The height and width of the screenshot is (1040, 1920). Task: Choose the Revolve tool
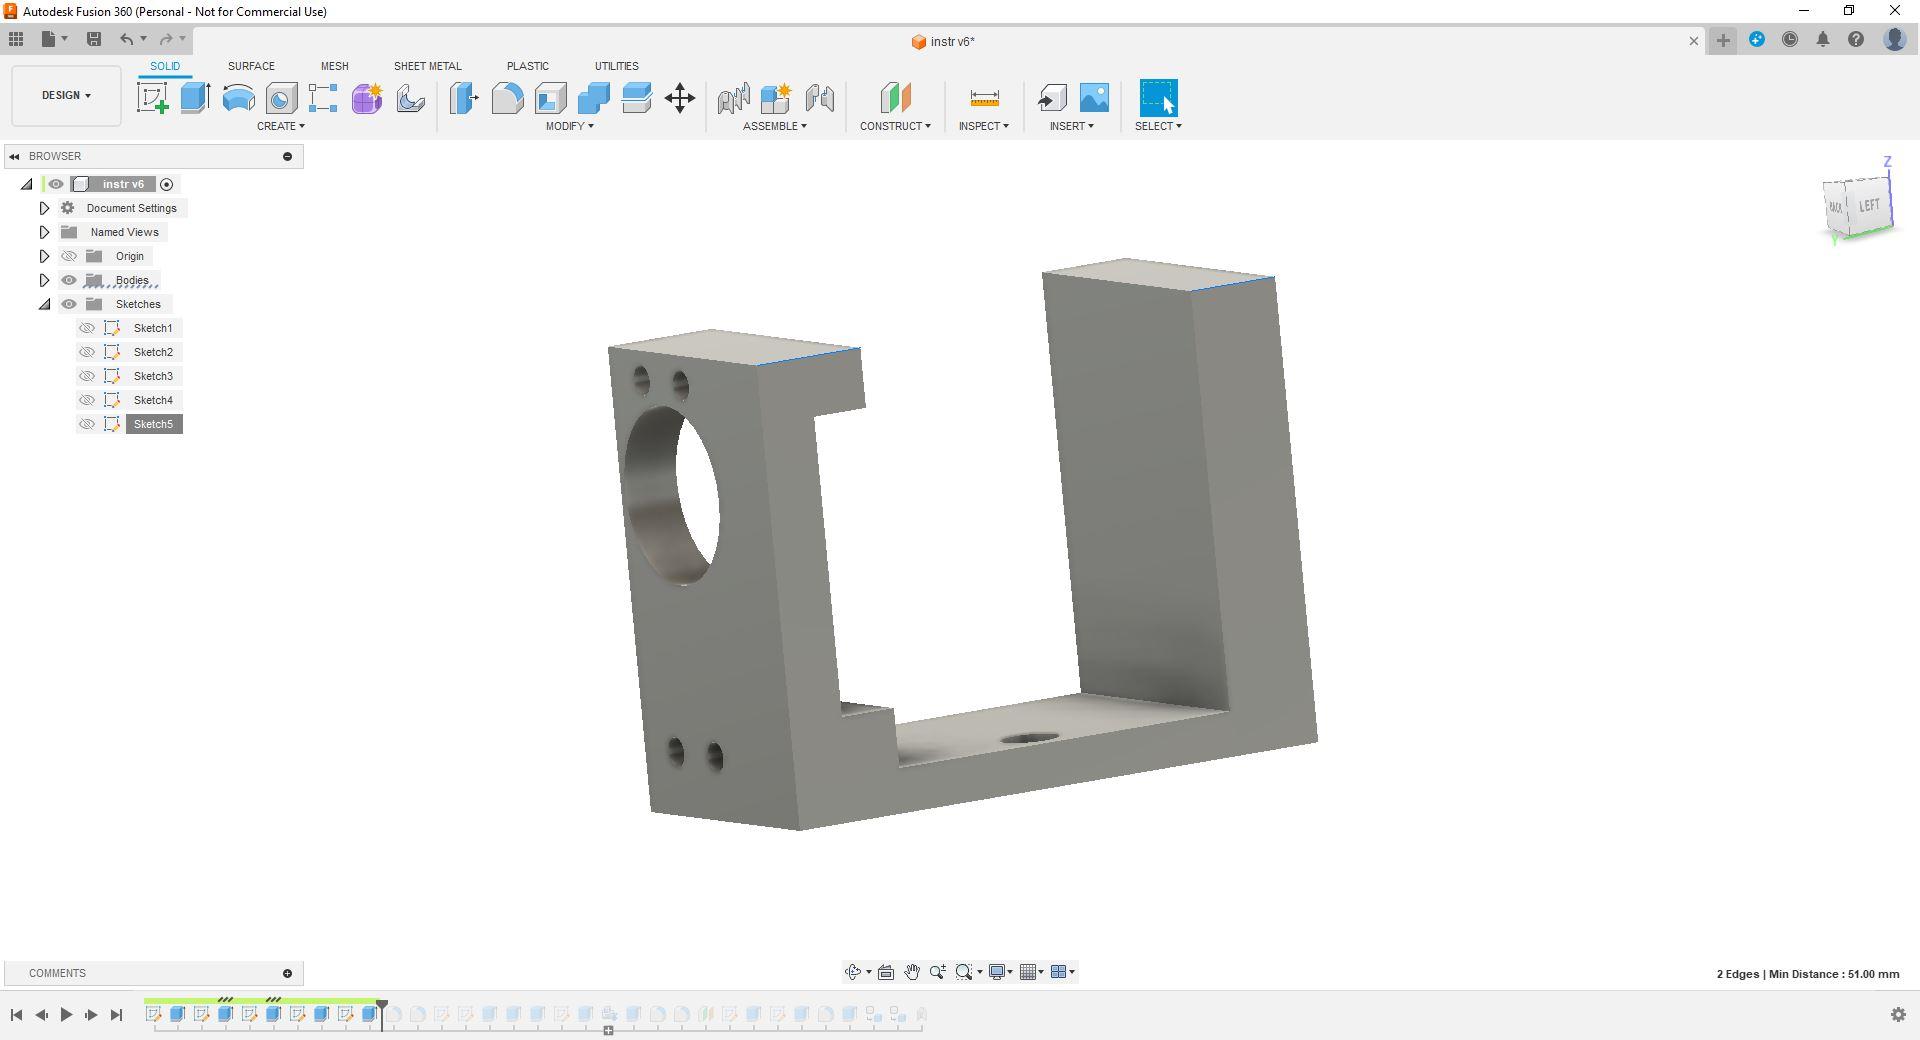tap(238, 98)
